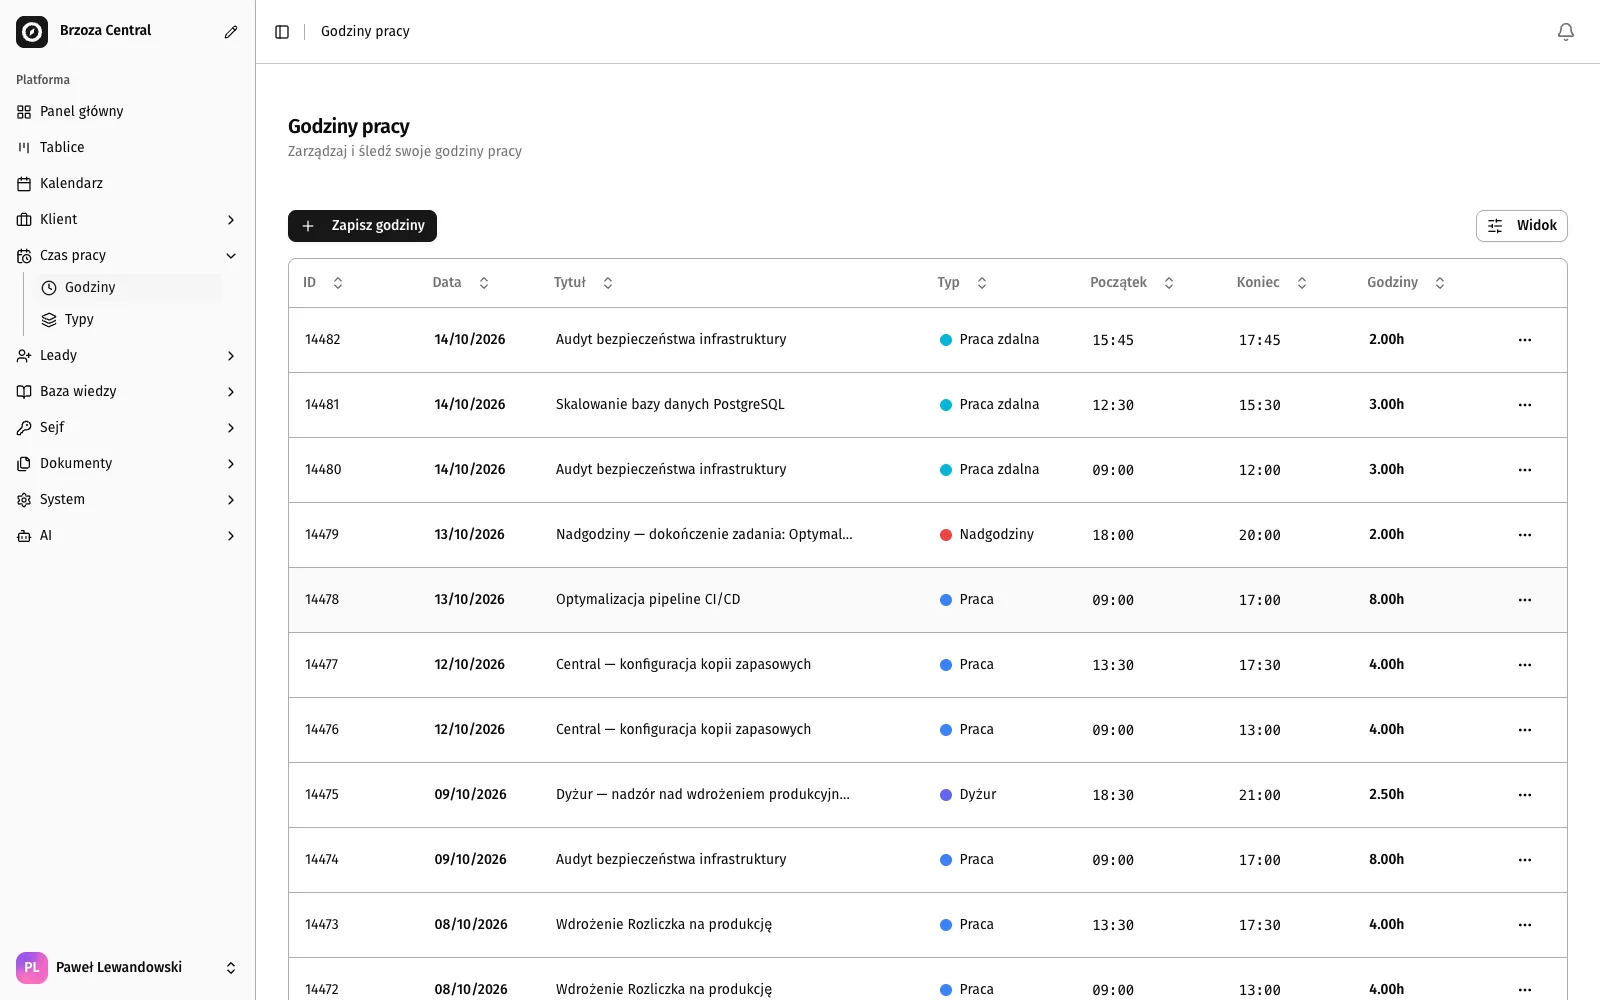Toggle the sidebar panel icon
This screenshot has height=1000, width=1600.
point(282,32)
